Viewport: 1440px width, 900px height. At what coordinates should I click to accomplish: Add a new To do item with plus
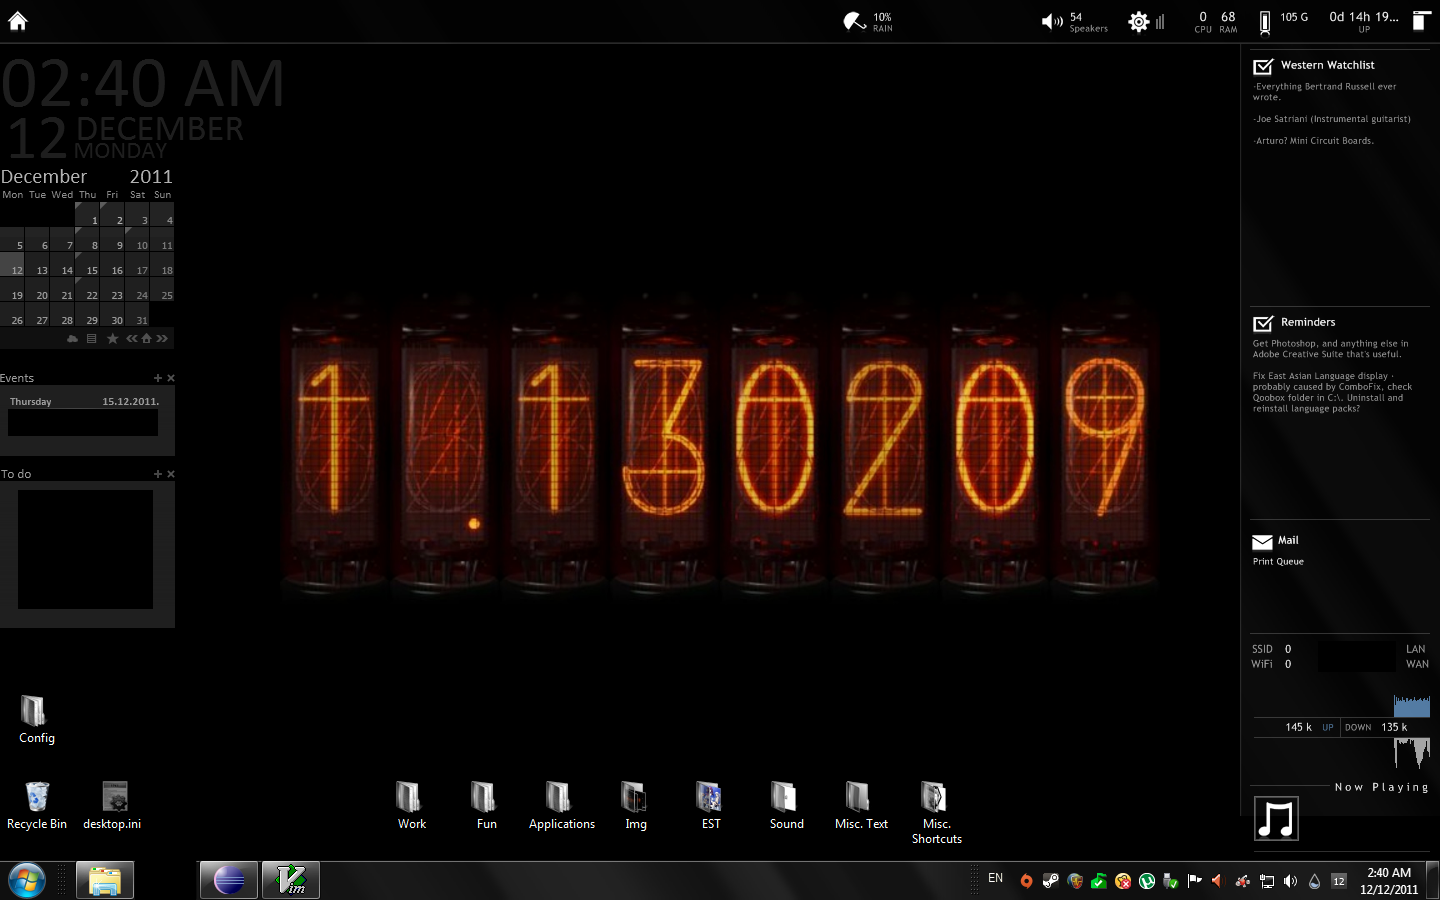point(157,474)
